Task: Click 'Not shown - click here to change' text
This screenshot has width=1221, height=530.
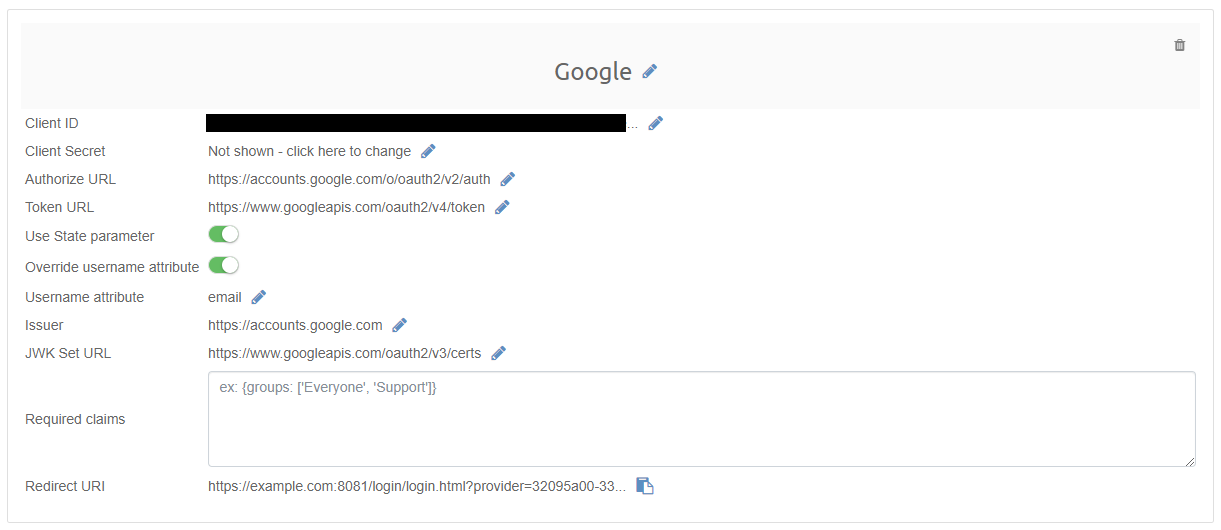Action: (x=309, y=151)
